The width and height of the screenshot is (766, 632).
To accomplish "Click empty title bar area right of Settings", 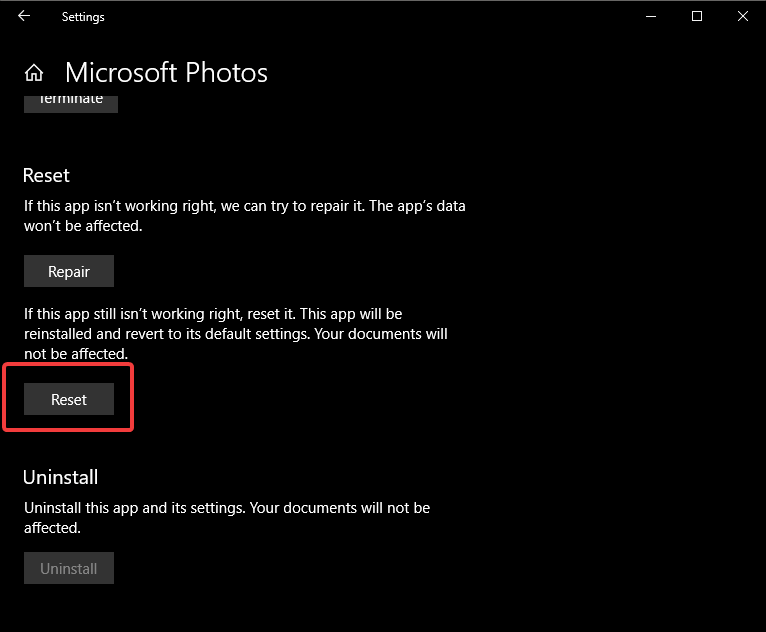I will pyautogui.click(x=350, y=16).
